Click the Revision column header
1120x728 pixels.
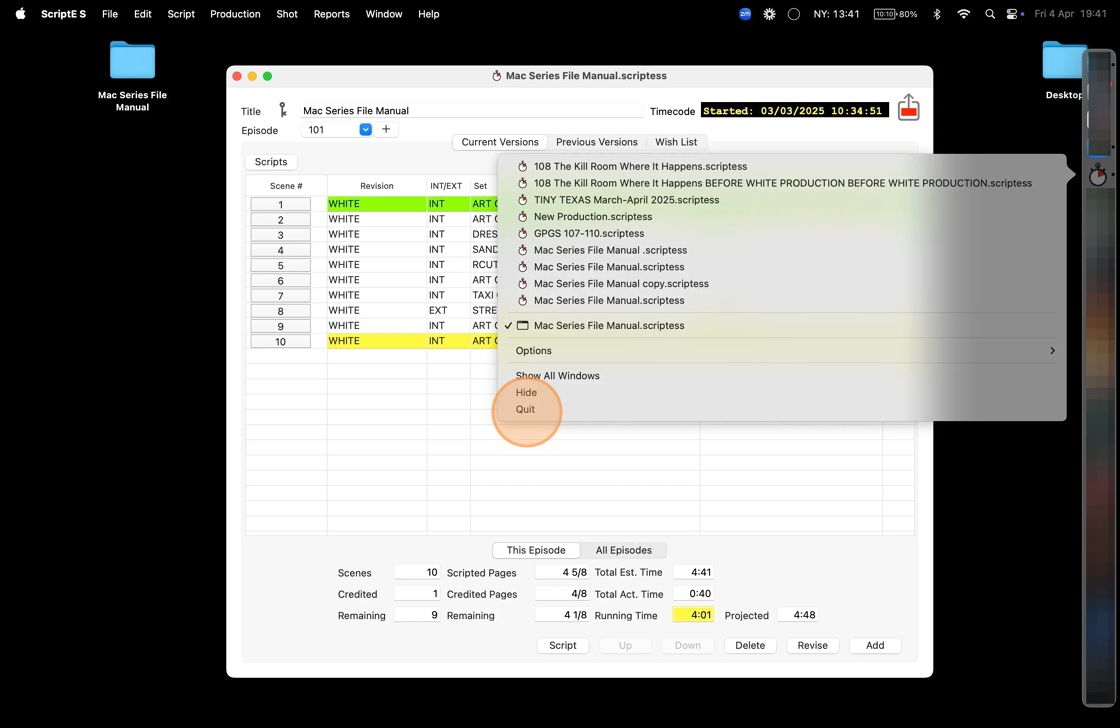point(376,186)
